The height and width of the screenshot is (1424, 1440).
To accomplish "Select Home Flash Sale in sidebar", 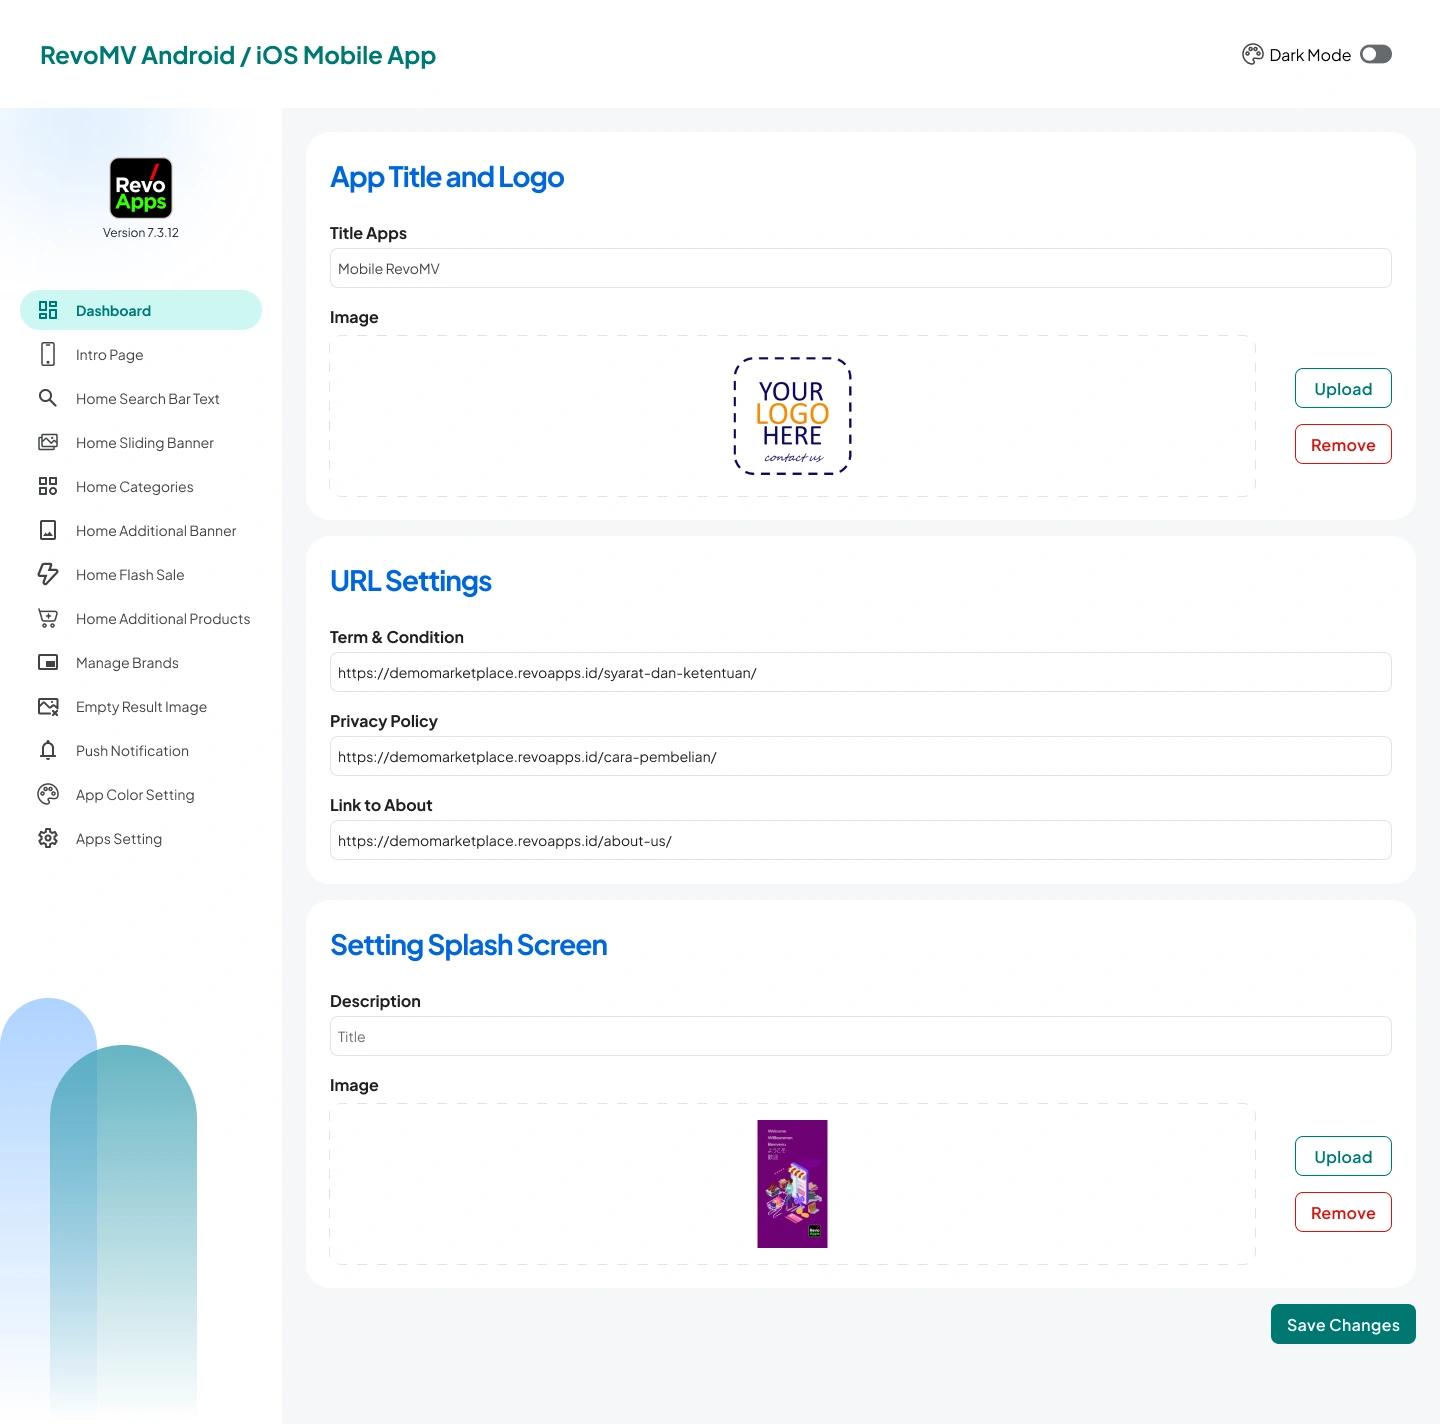I will tap(141, 574).
